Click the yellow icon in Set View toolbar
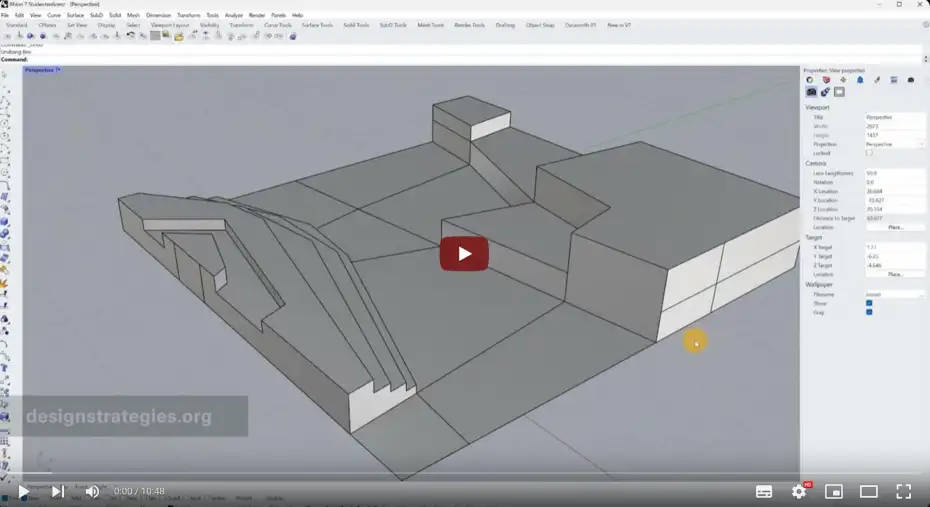 point(179,36)
